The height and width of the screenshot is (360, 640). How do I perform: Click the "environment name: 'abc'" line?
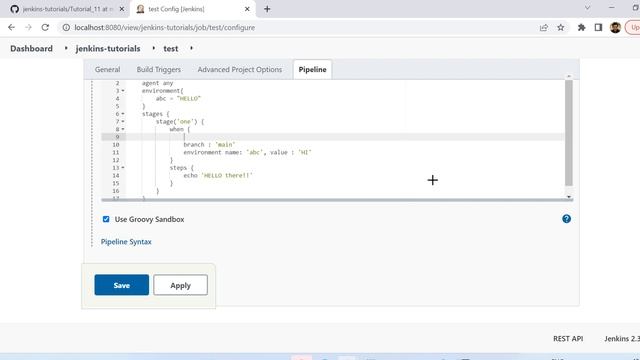247,152
